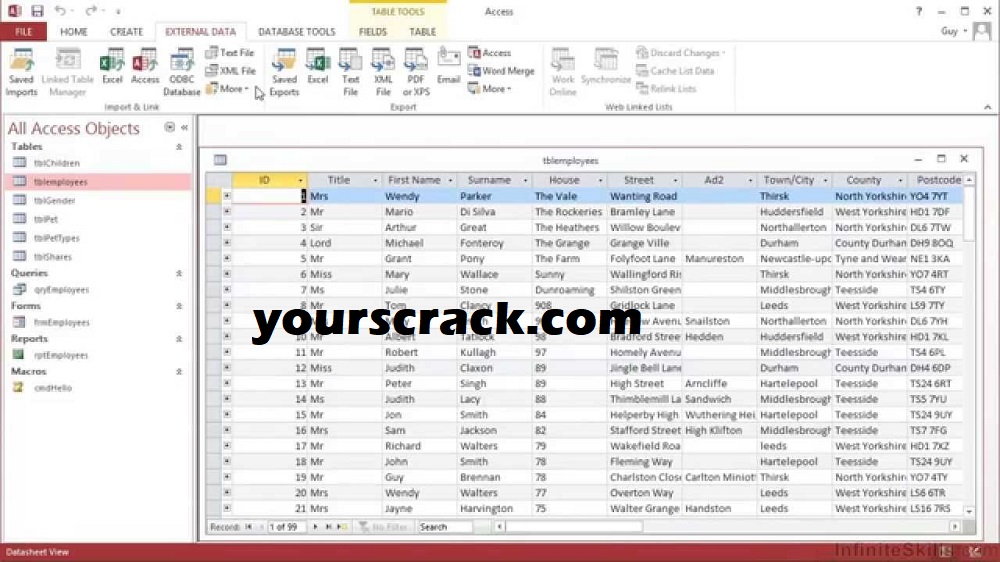1000x562 pixels.
Task: Open the FILE tab
Action: 23,31
